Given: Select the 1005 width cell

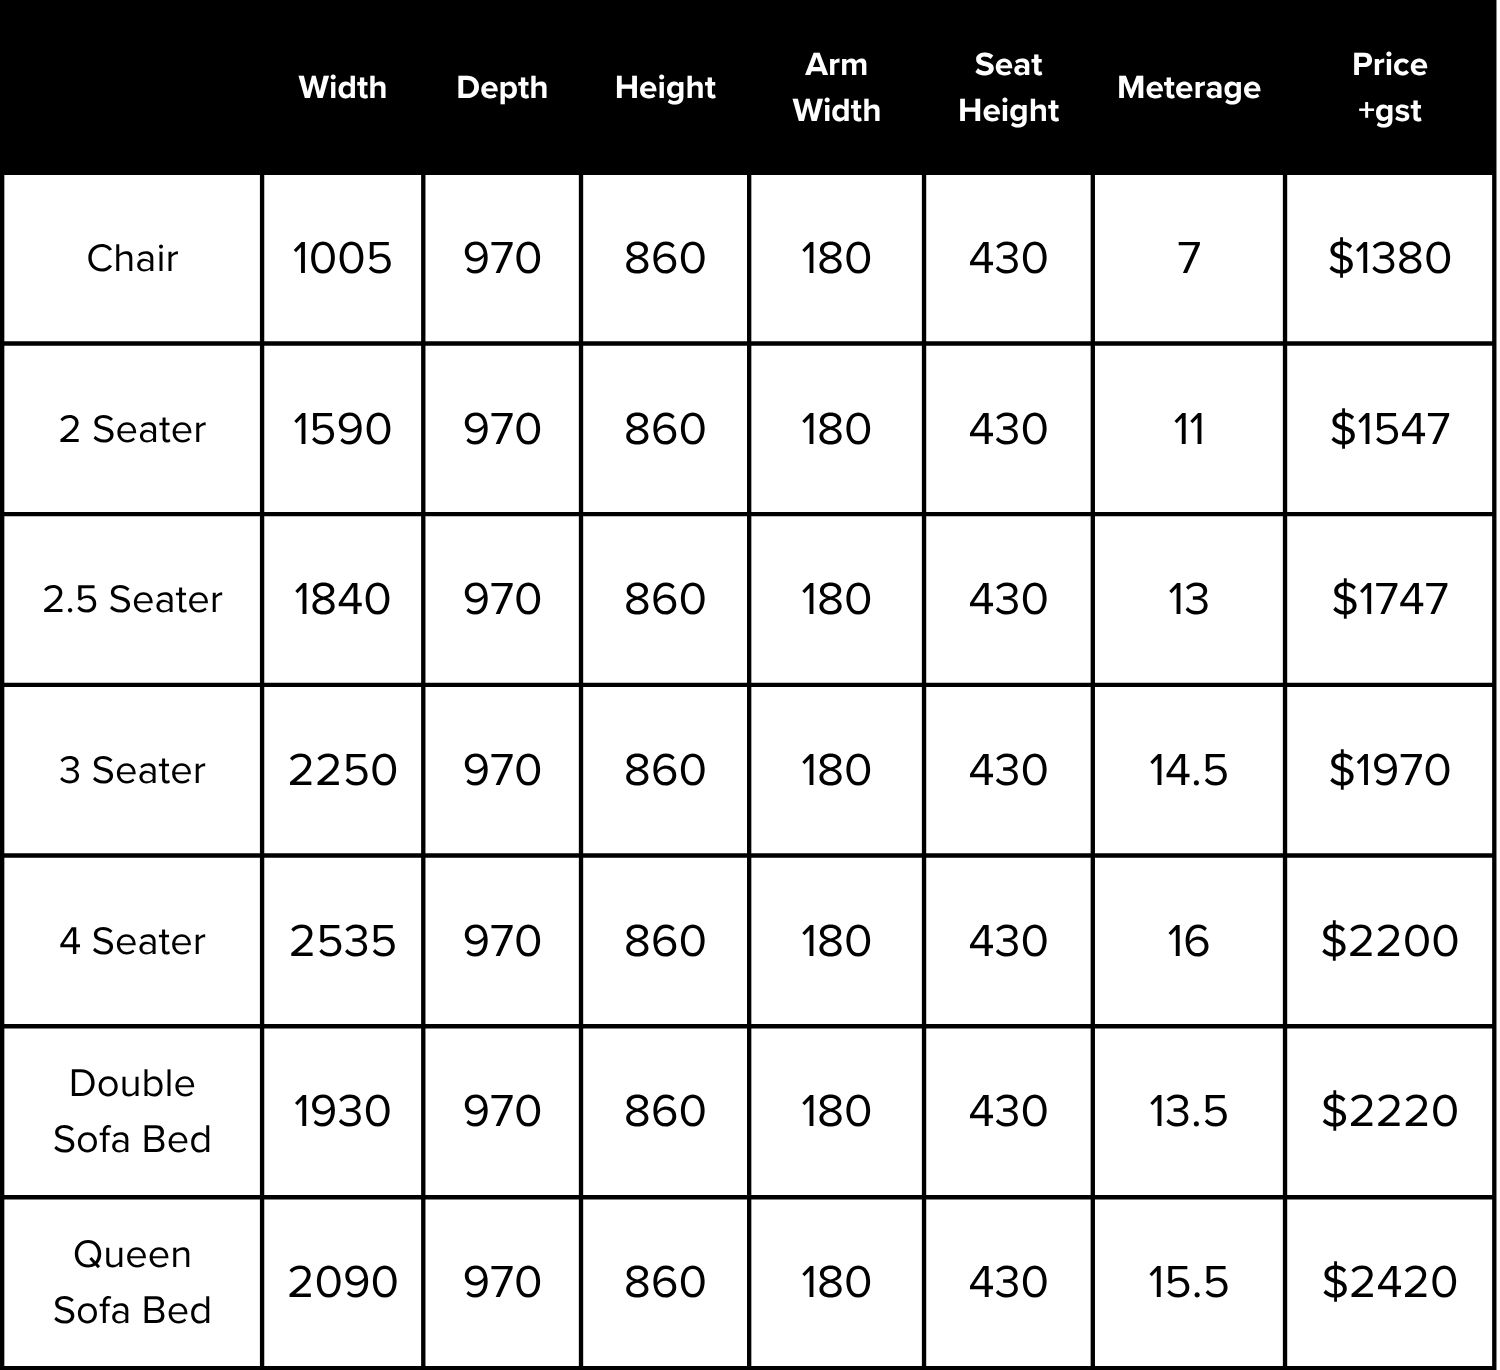Looking at the screenshot, I should click(x=342, y=258).
